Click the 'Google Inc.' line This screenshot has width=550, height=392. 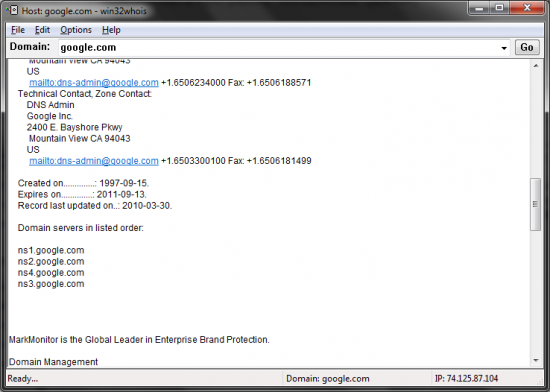click(x=50, y=116)
